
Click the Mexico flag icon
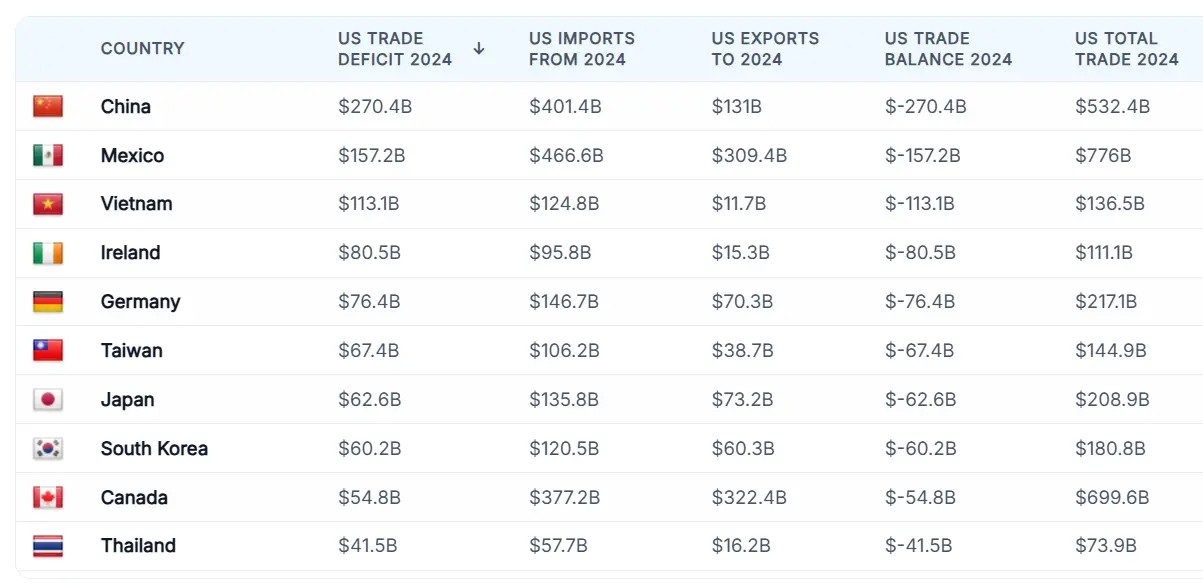(x=48, y=155)
